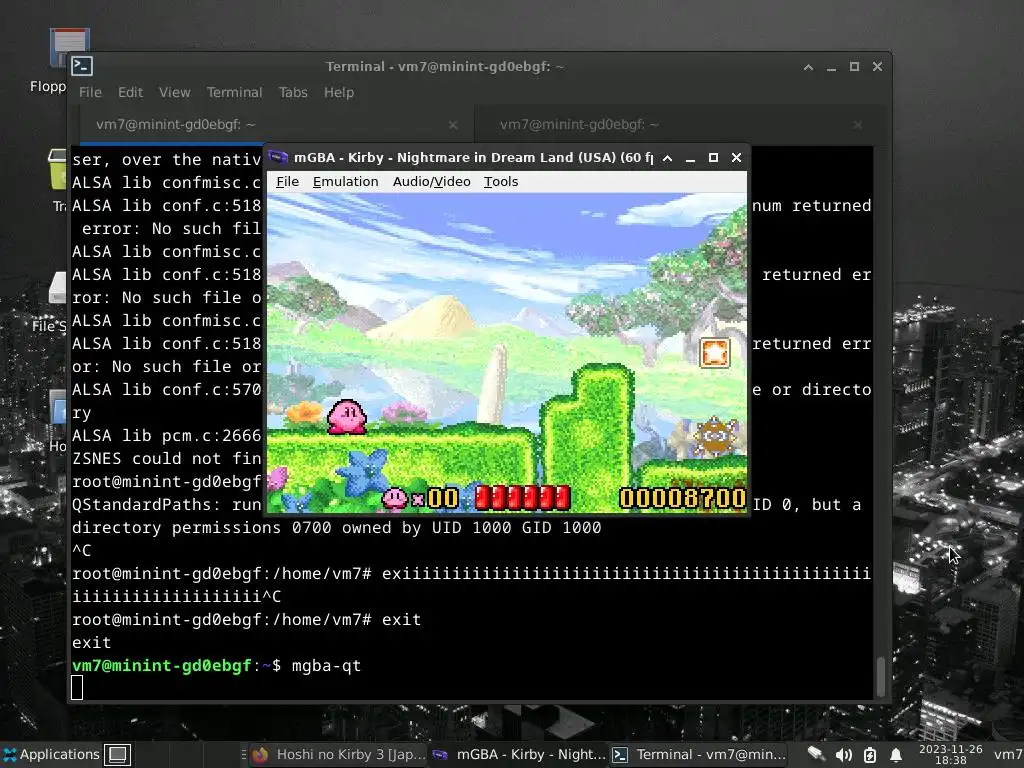Image resolution: width=1024 pixels, height=768 pixels.
Task: Roll up the mGBA window with the arrow button
Action: pyautogui.click(x=667, y=158)
